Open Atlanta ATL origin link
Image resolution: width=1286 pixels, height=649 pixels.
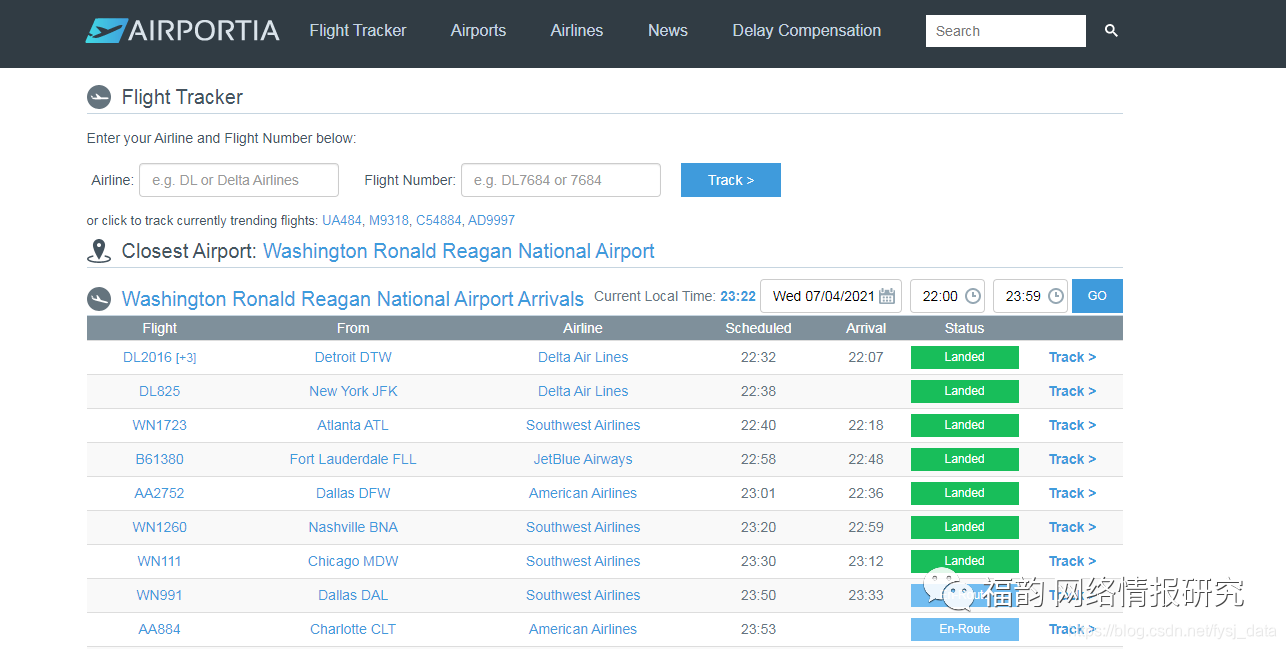click(x=353, y=425)
